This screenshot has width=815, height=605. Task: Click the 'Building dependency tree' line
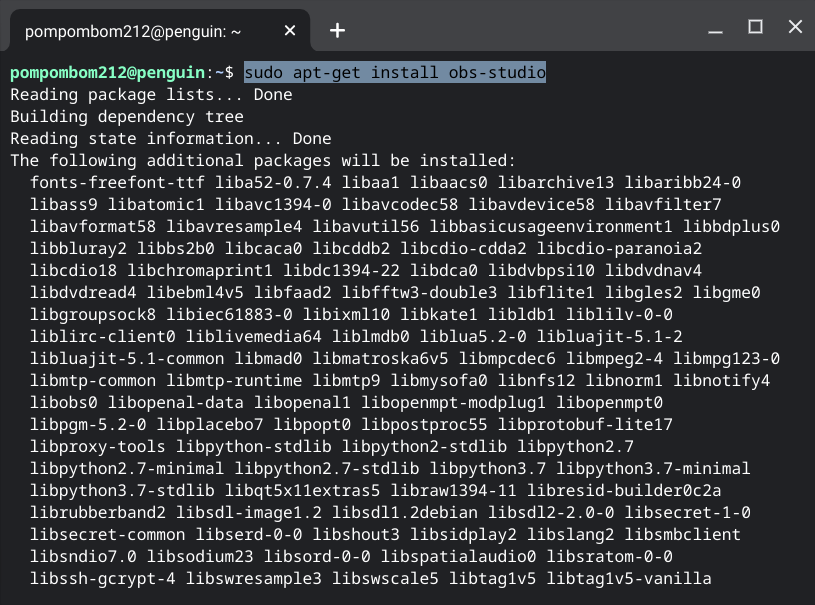tap(127, 116)
